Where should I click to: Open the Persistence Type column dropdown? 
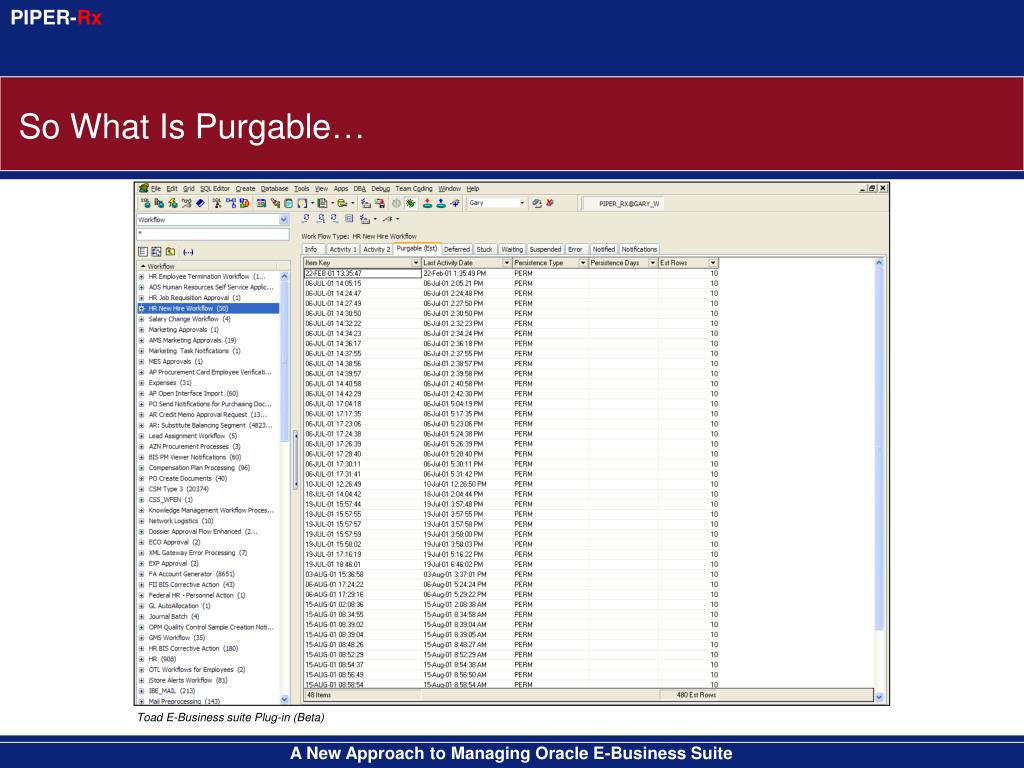[583, 263]
